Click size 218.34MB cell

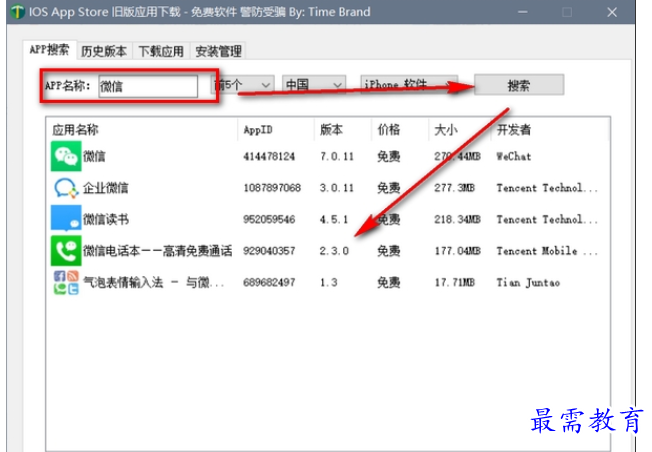457,219
